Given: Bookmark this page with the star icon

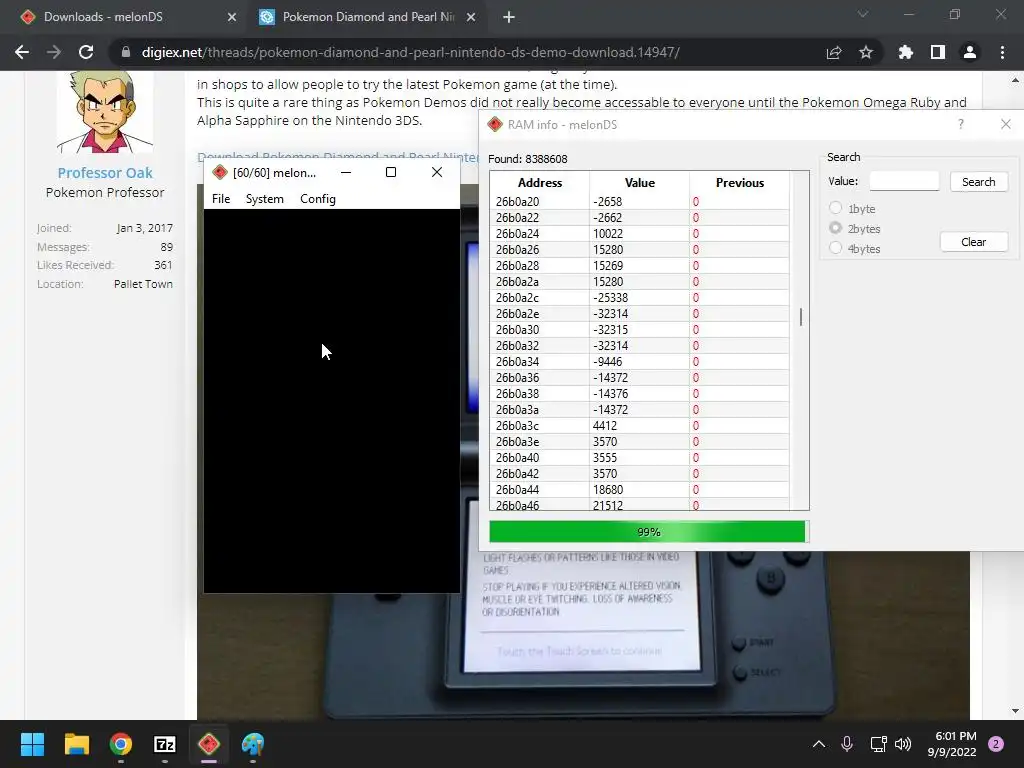Looking at the screenshot, I should click(x=866, y=52).
